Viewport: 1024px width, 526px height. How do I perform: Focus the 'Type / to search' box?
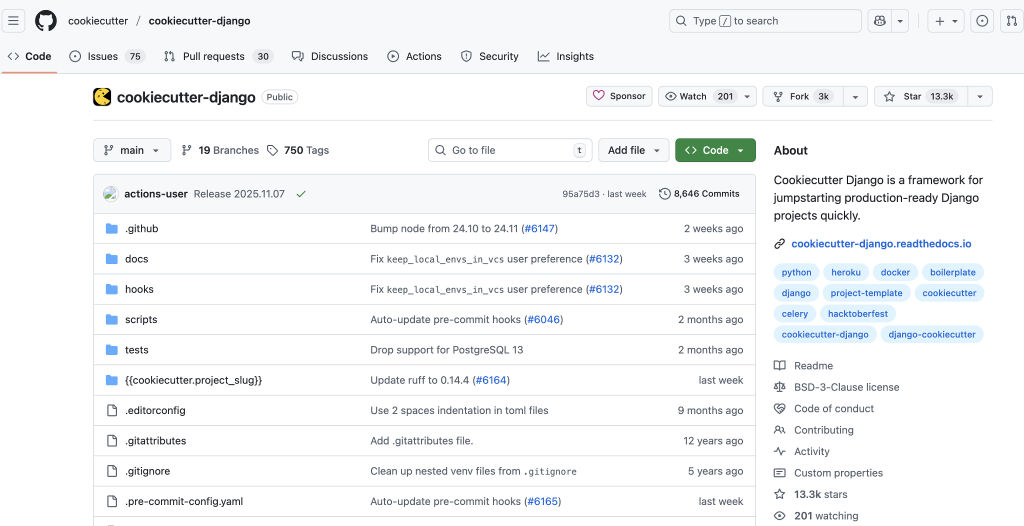tap(765, 21)
